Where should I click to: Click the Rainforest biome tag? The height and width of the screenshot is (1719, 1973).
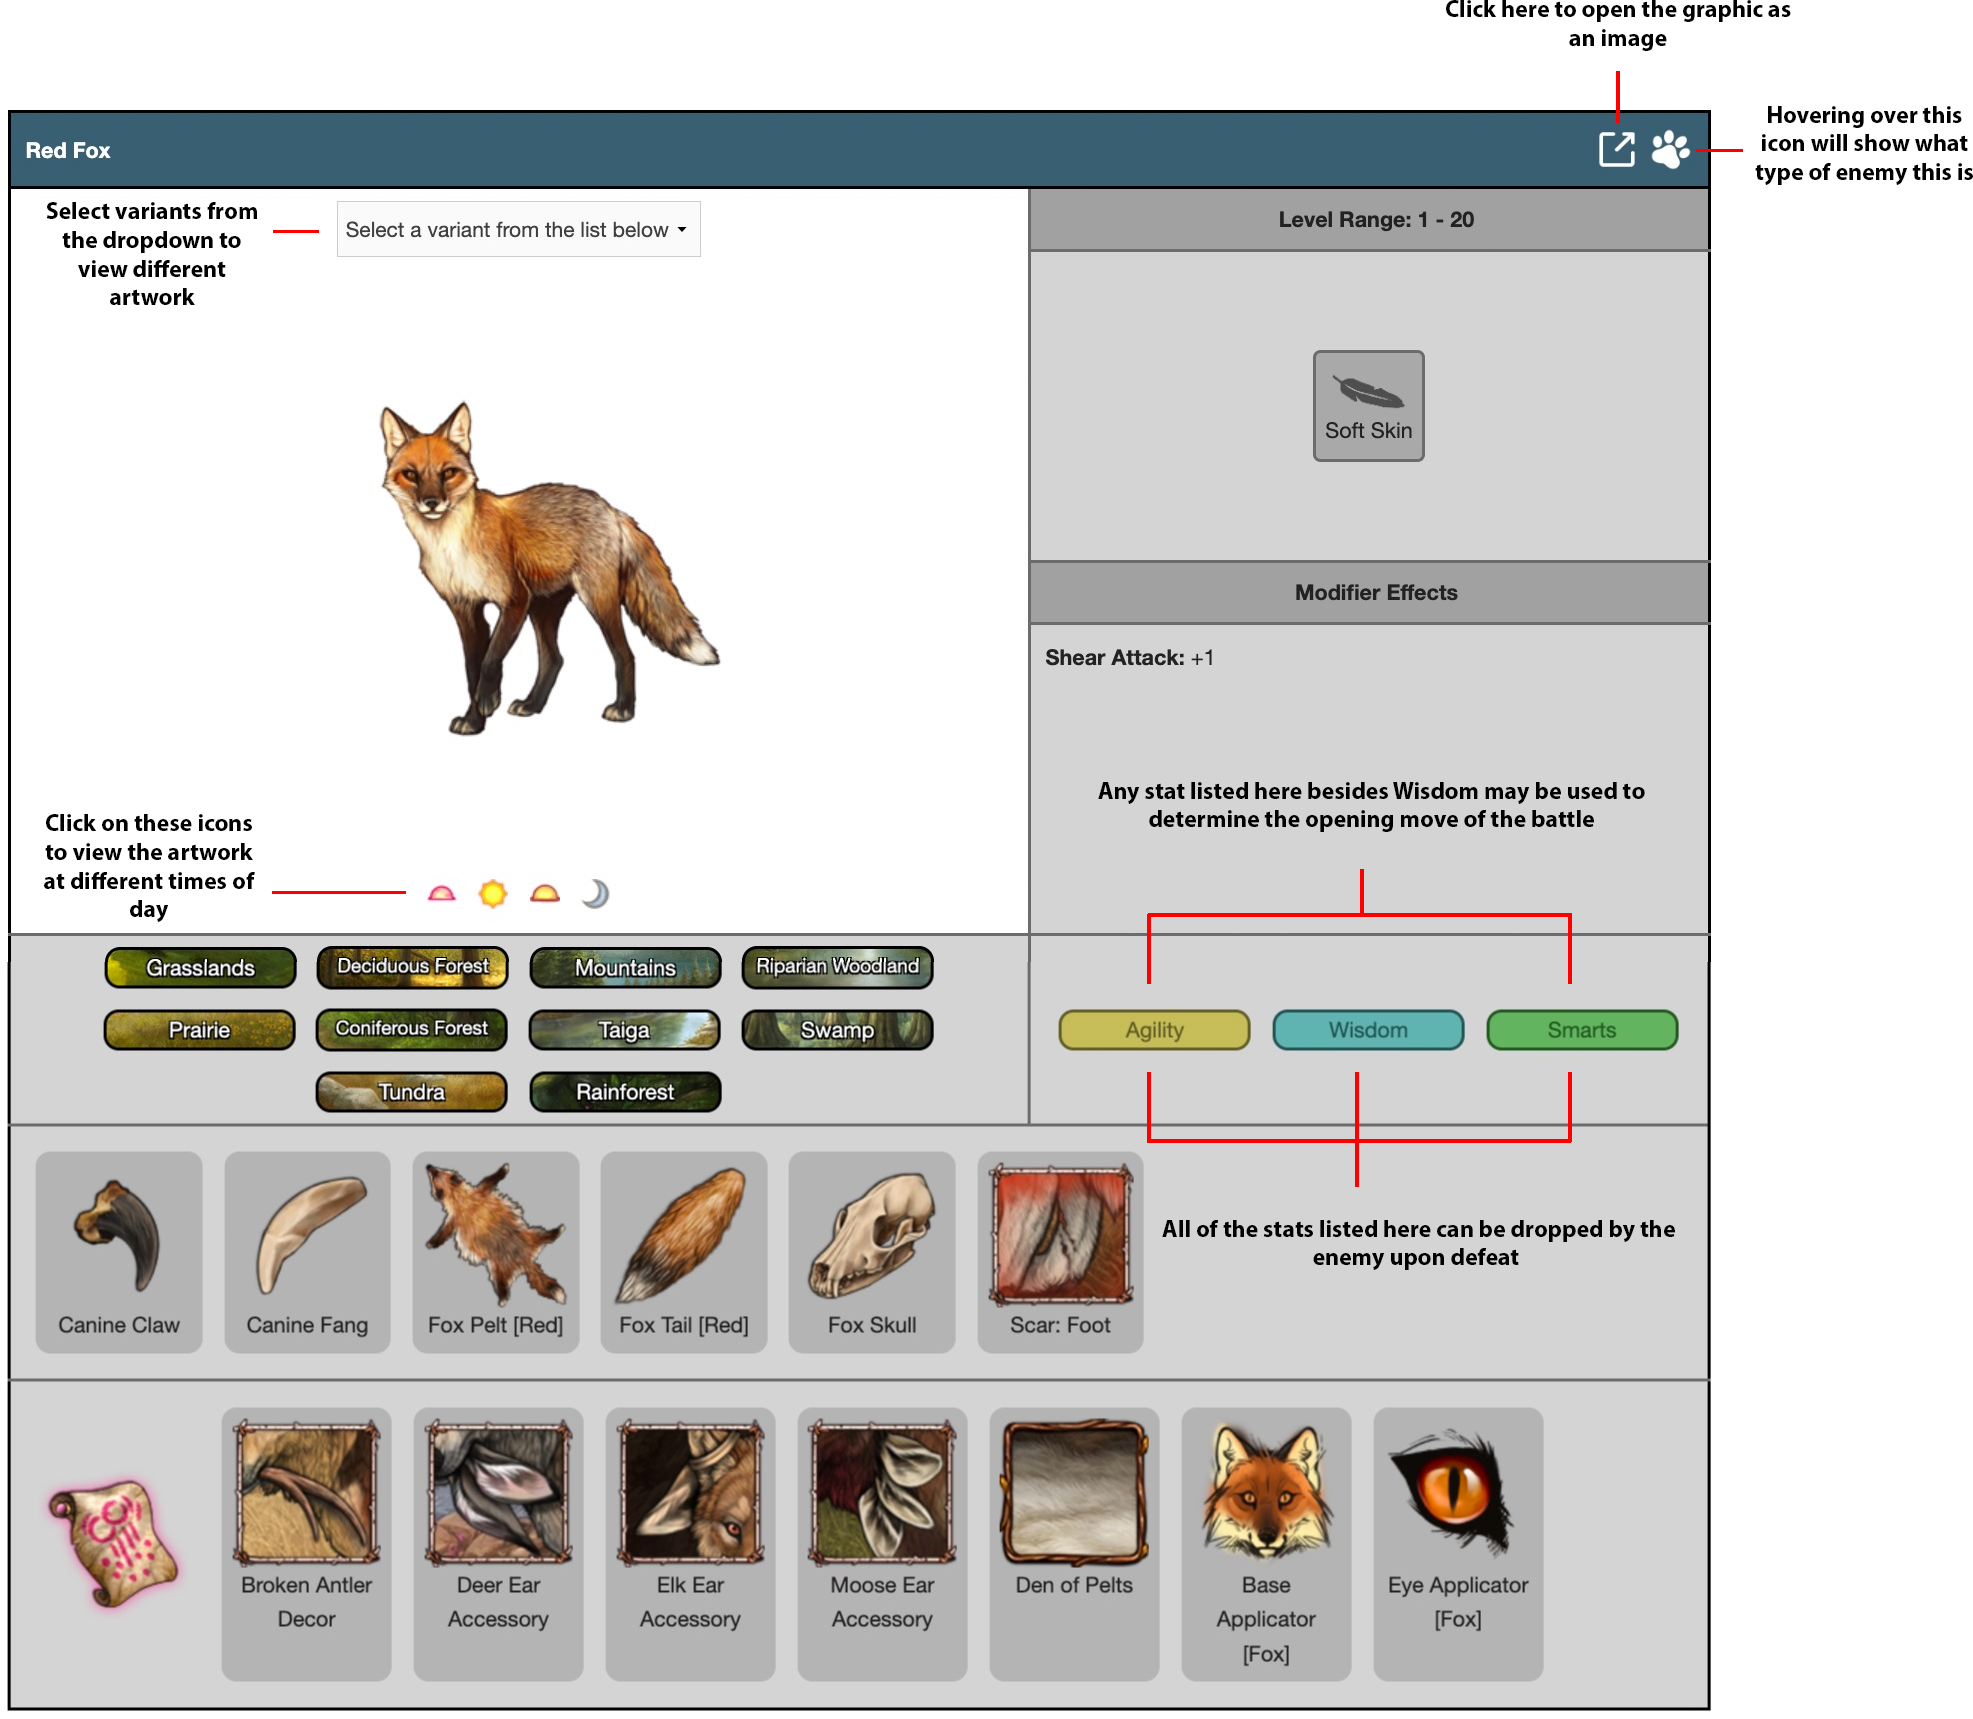(625, 1092)
